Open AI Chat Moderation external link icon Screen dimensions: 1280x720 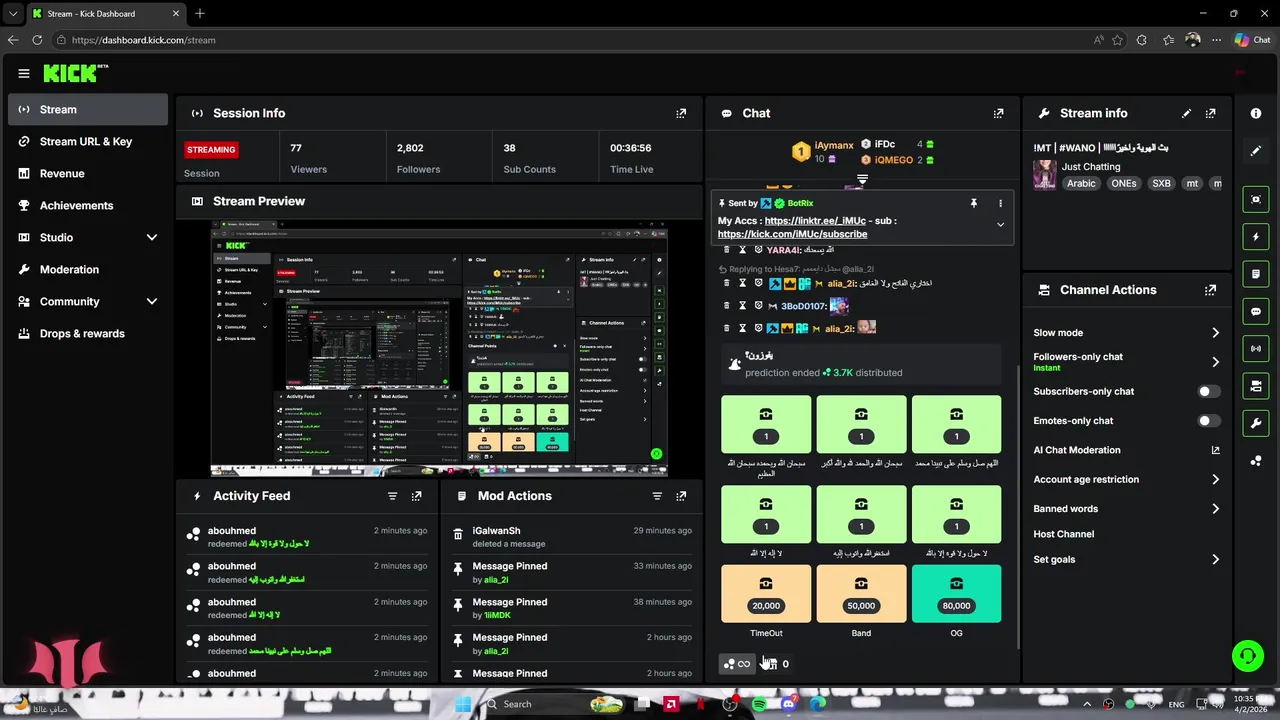1216,450
